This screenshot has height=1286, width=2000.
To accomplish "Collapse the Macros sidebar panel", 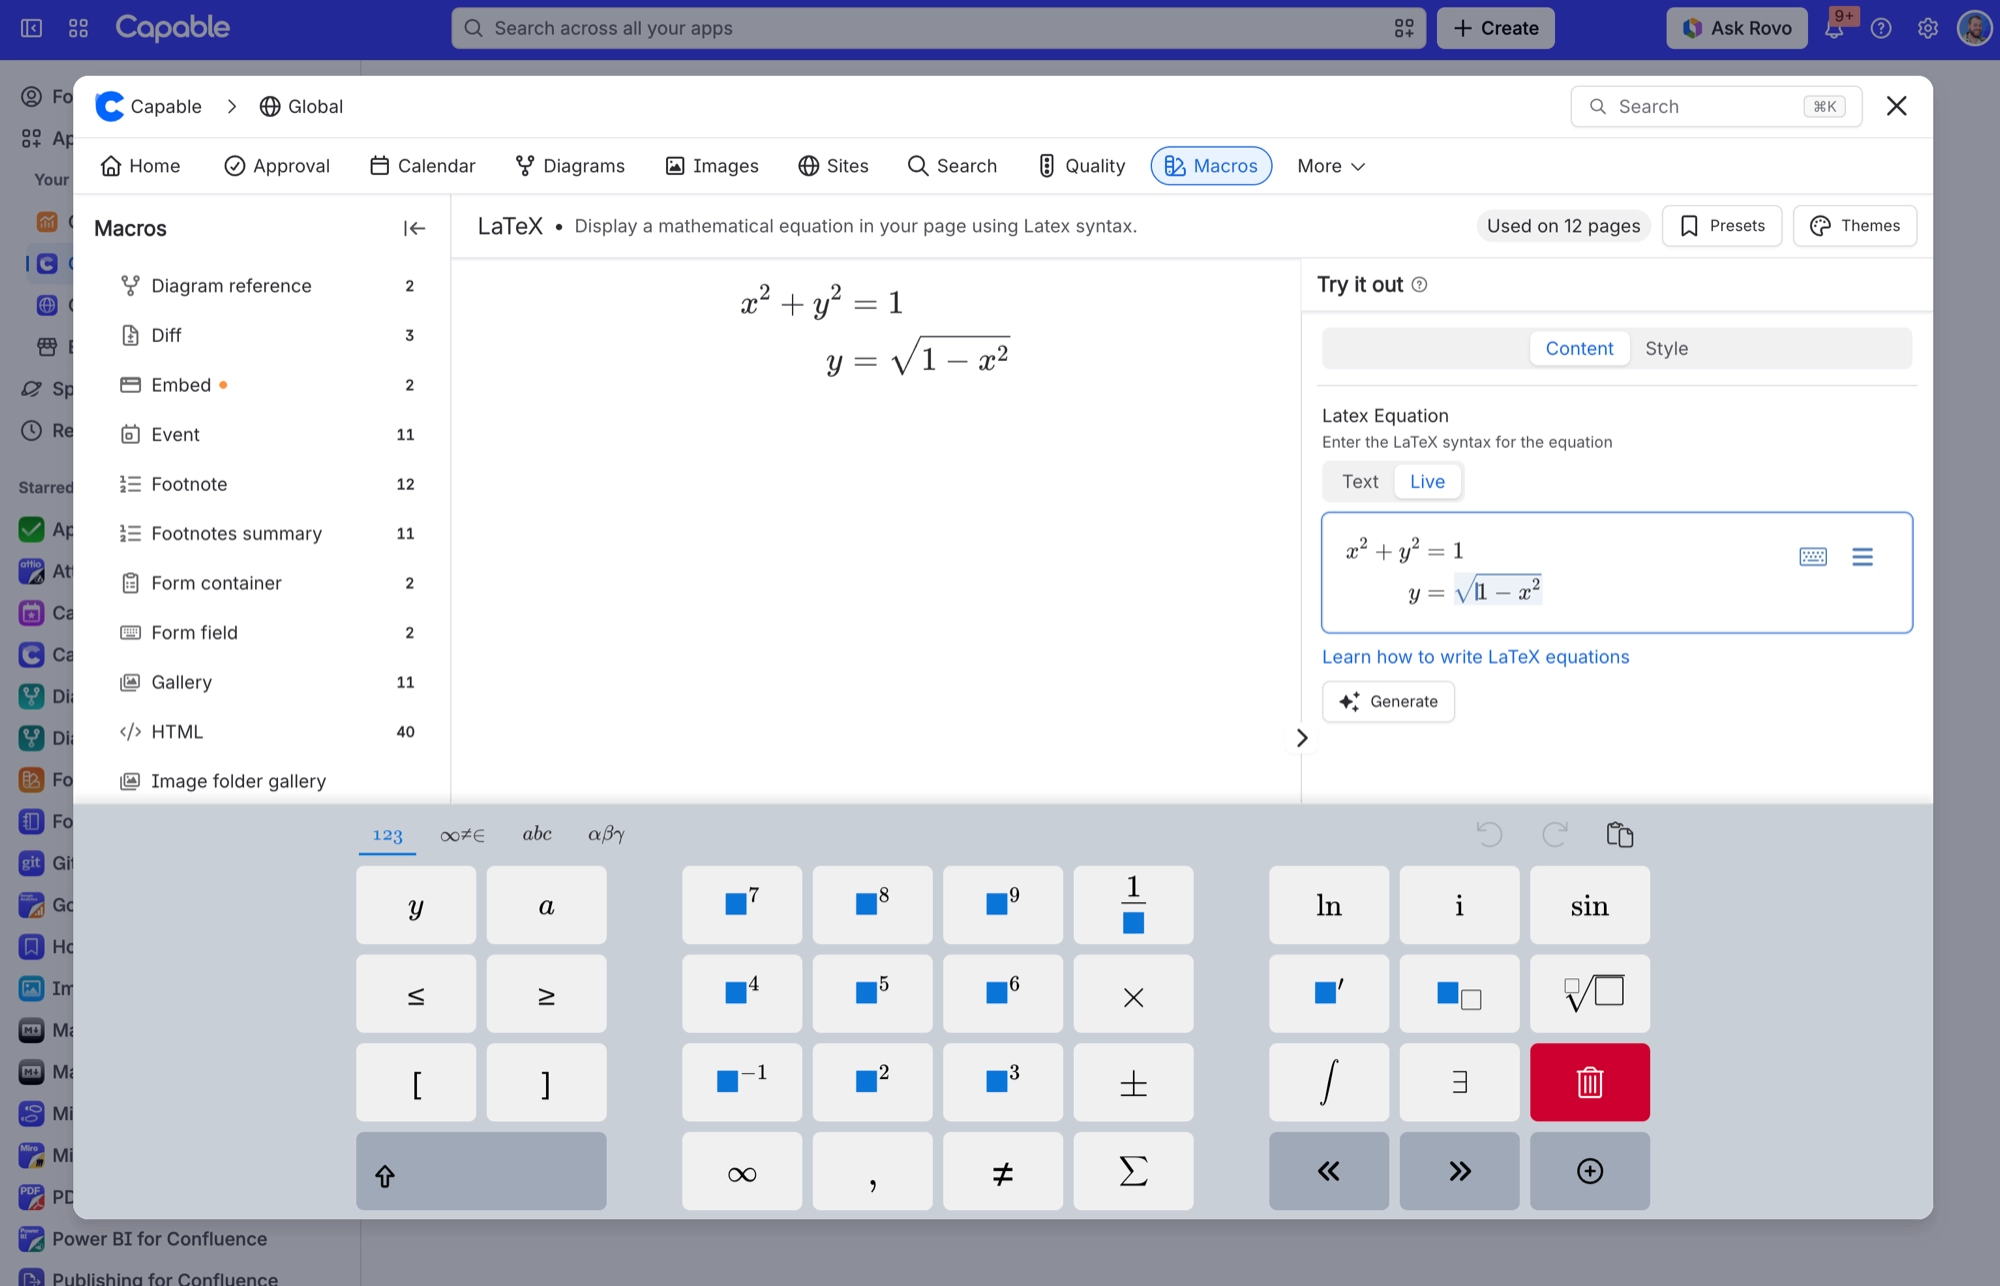I will coord(414,228).
